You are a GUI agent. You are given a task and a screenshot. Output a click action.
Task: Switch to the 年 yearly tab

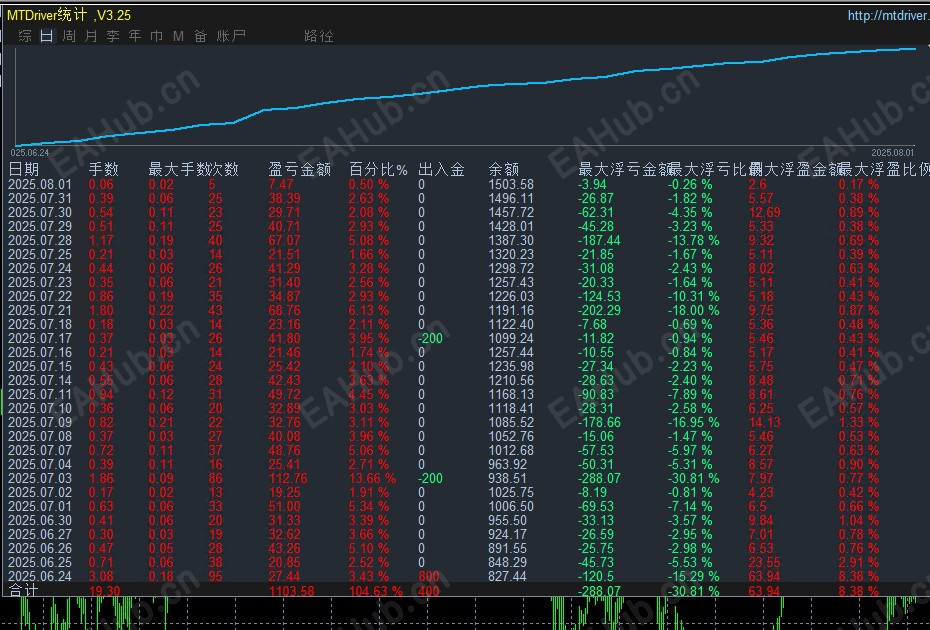coord(135,36)
